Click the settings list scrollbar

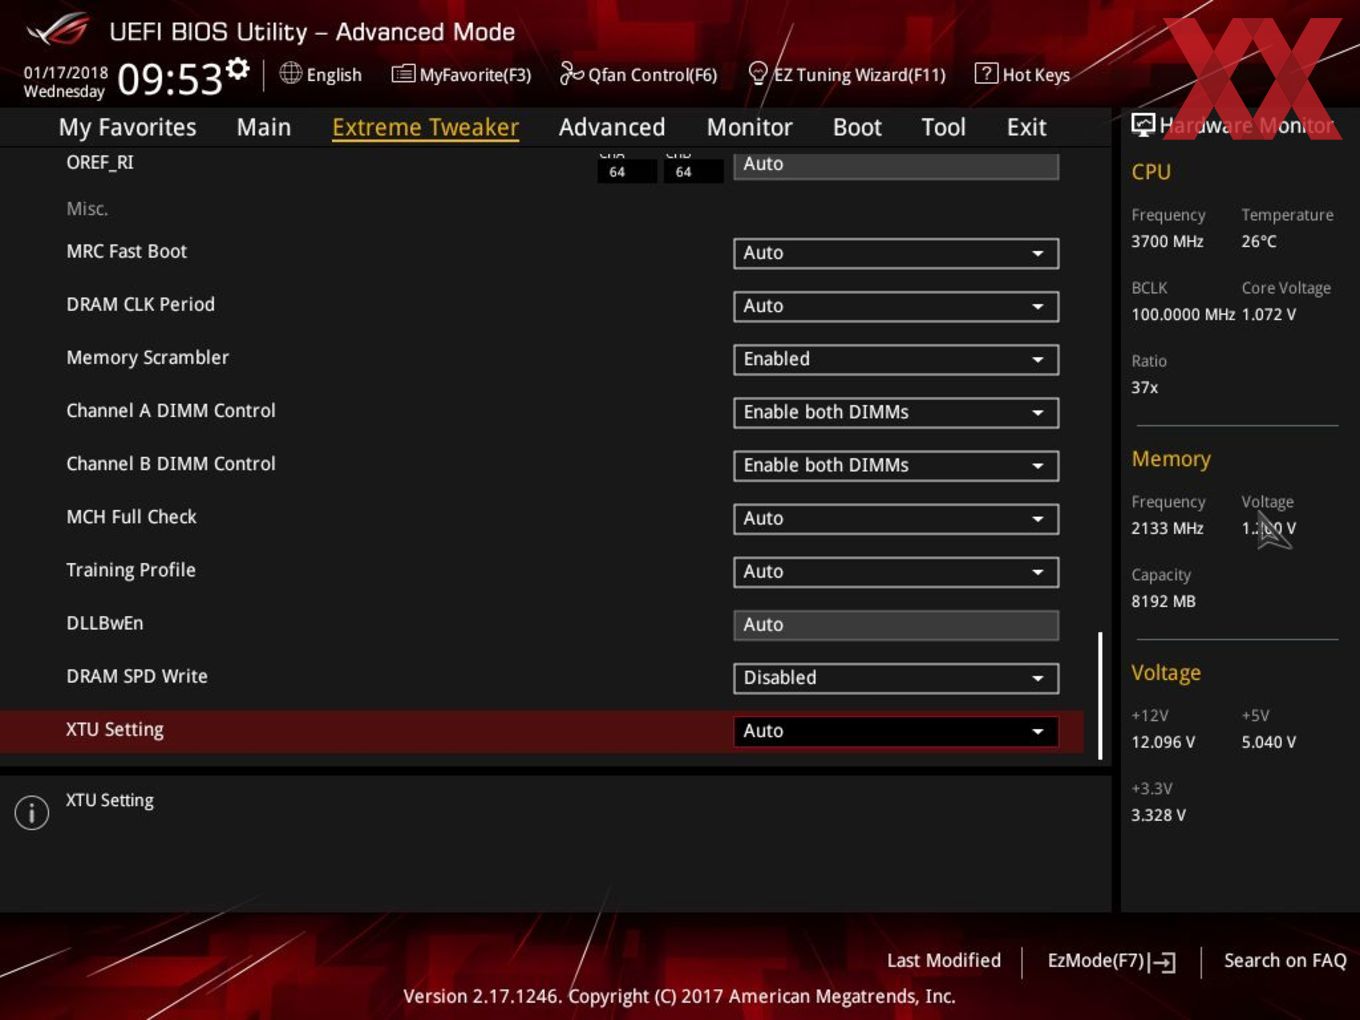coord(1100,695)
